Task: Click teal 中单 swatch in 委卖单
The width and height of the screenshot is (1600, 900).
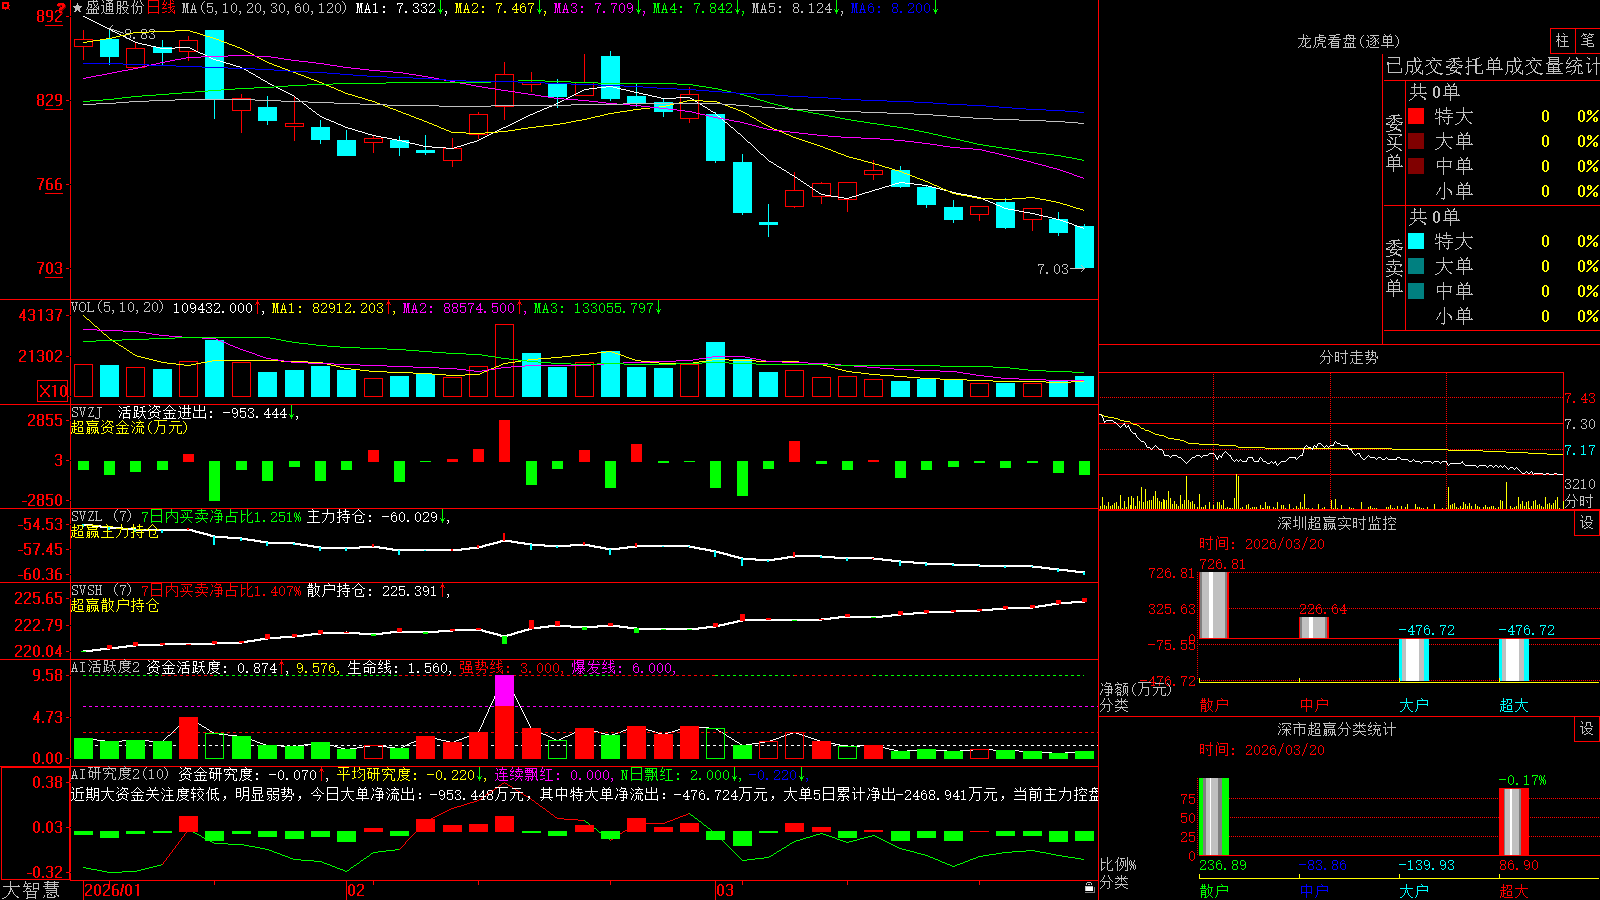Action: [1416, 291]
